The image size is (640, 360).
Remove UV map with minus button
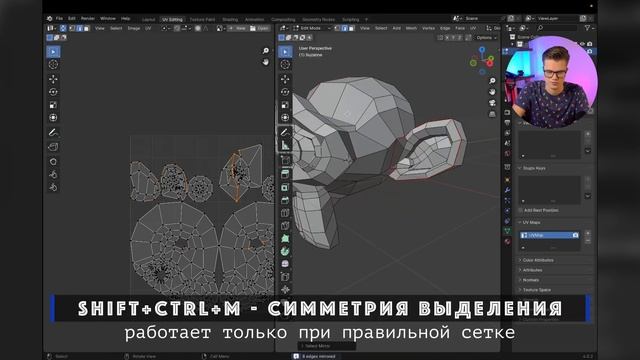tap(588, 241)
